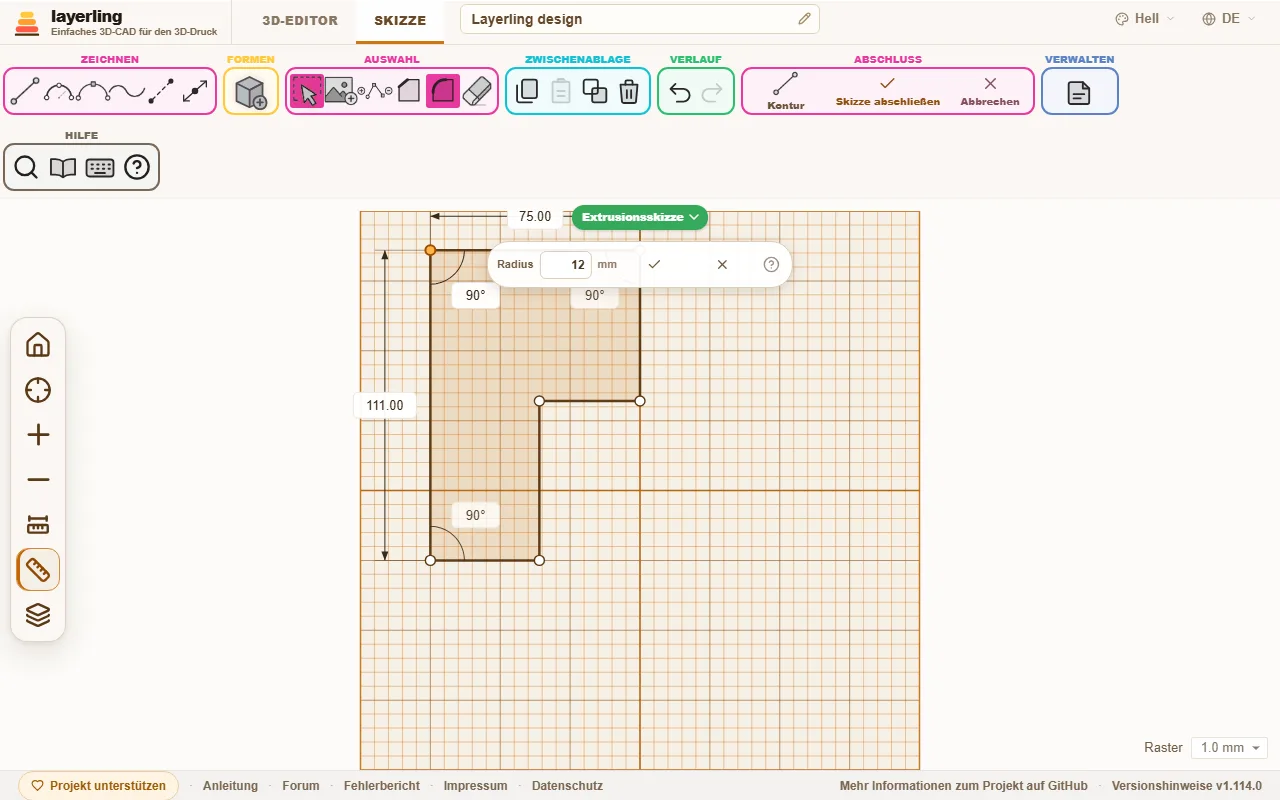This screenshot has width=1280, height=800.
Task: Expand the Extrusionsskizze dropdown
Action: [x=640, y=217]
